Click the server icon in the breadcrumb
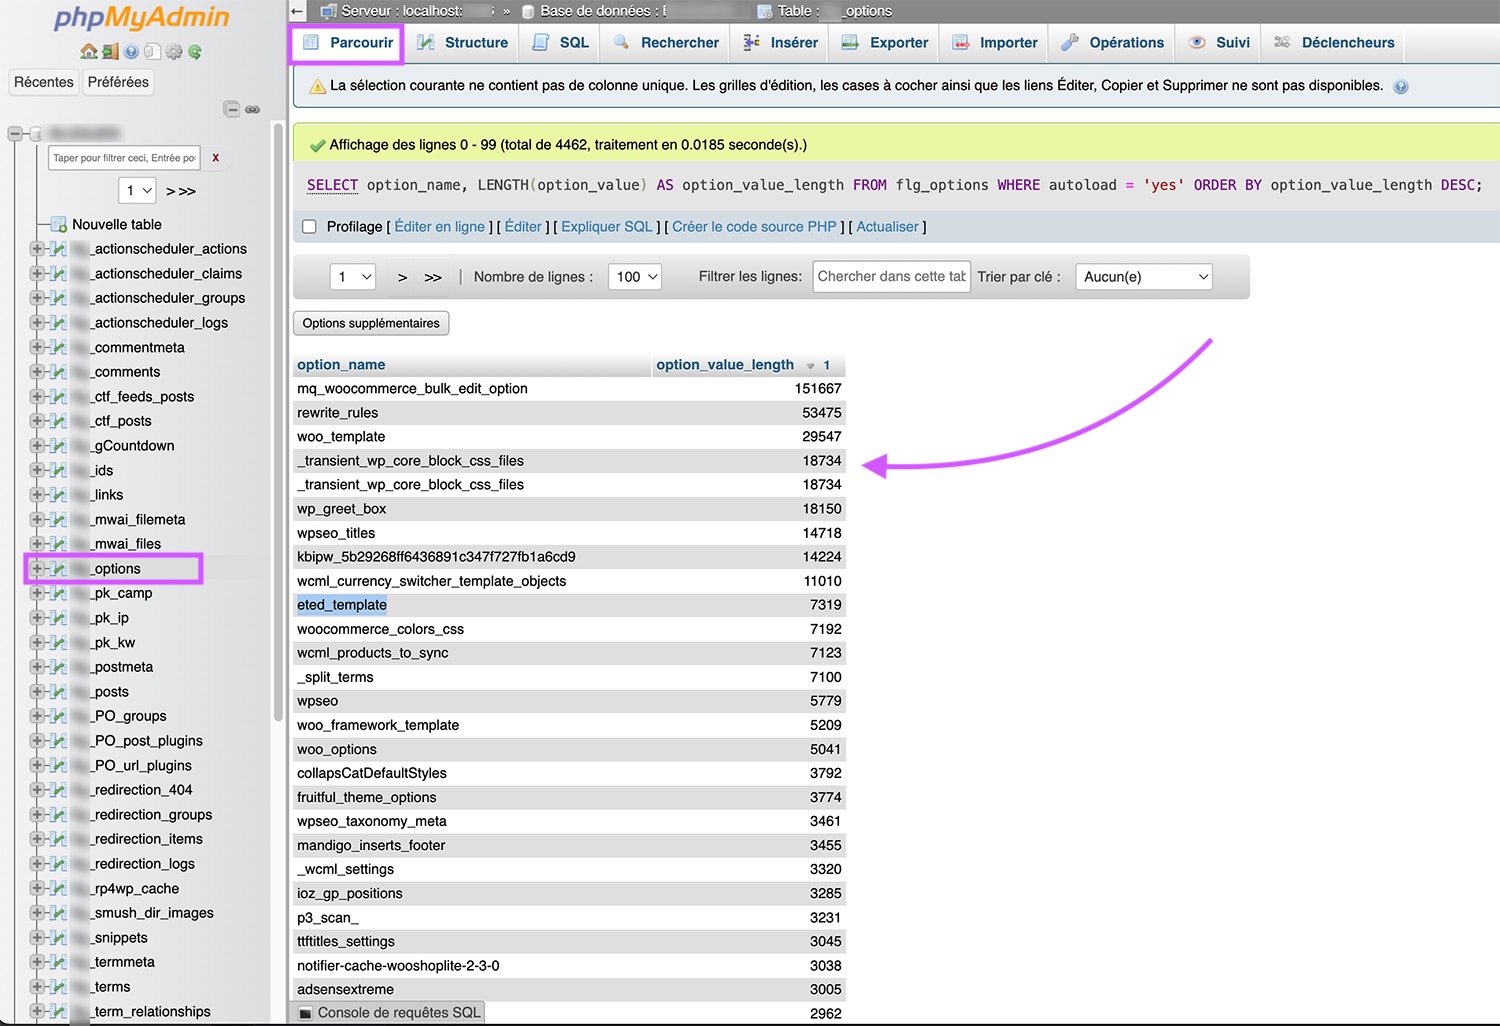1500x1026 pixels. [x=328, y=11]
